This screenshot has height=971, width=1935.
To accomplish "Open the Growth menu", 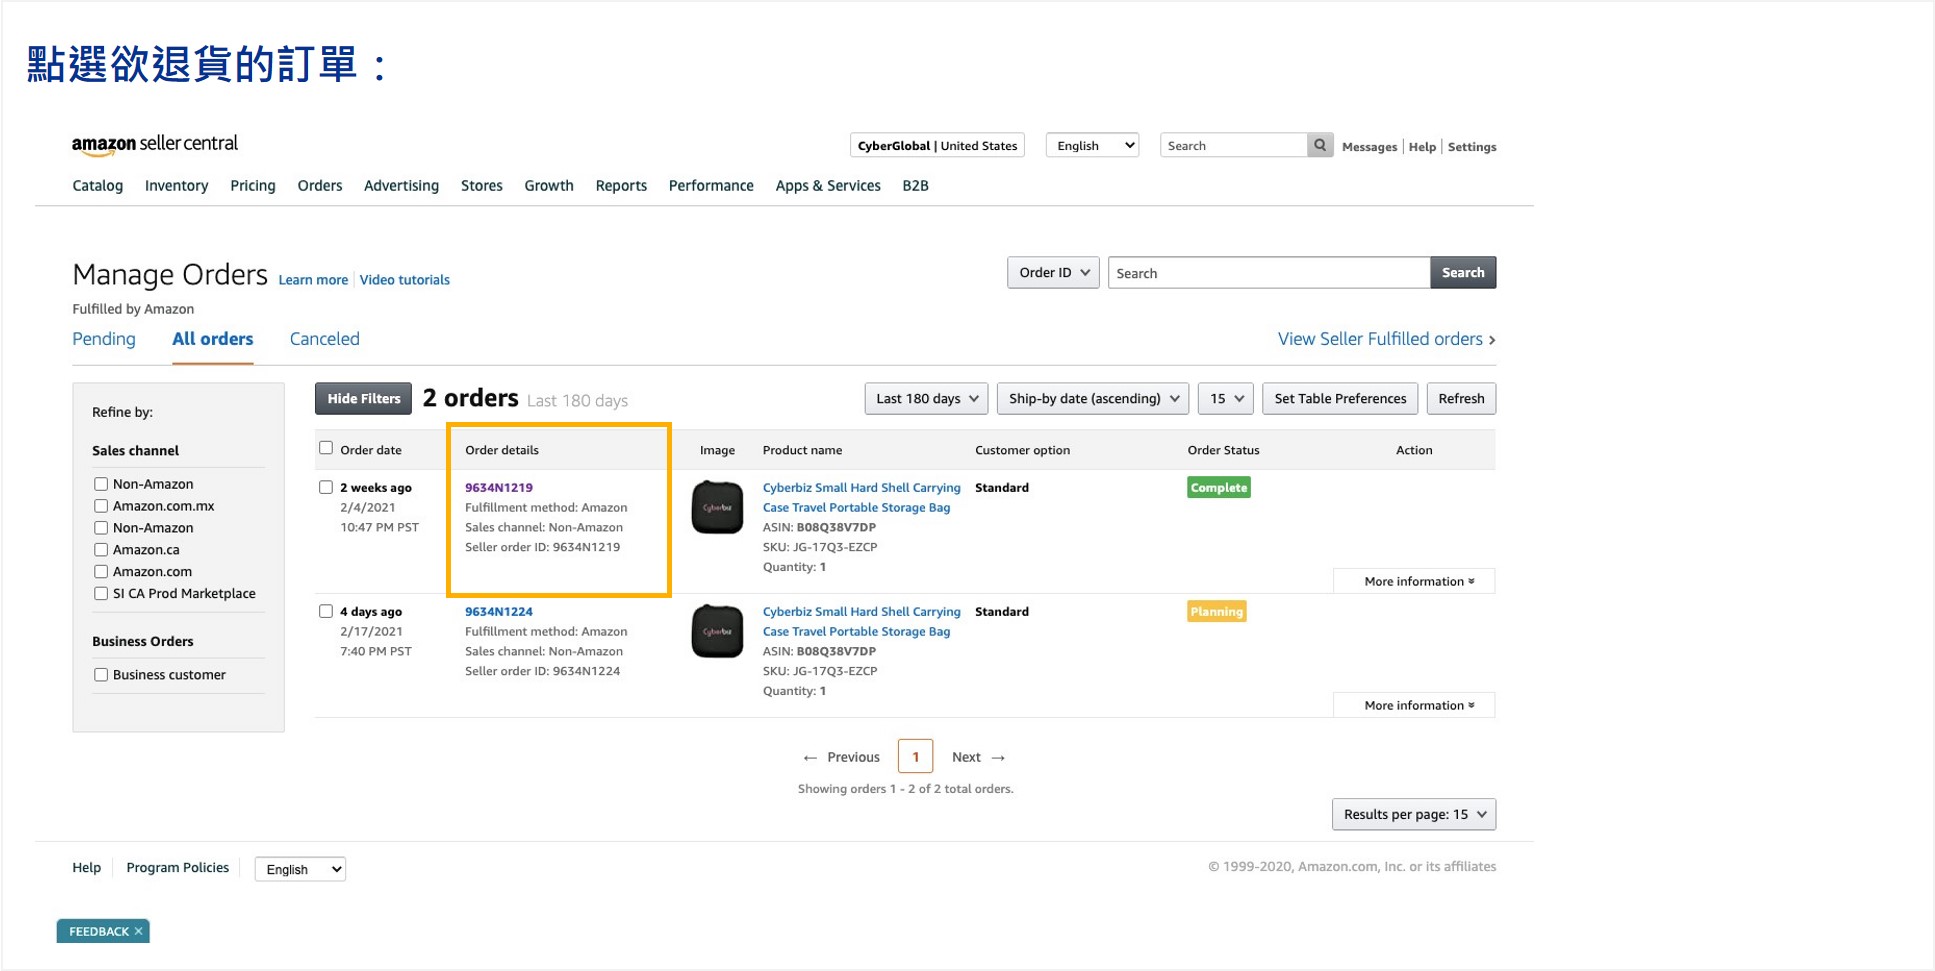I will click(x=549, y=186).
